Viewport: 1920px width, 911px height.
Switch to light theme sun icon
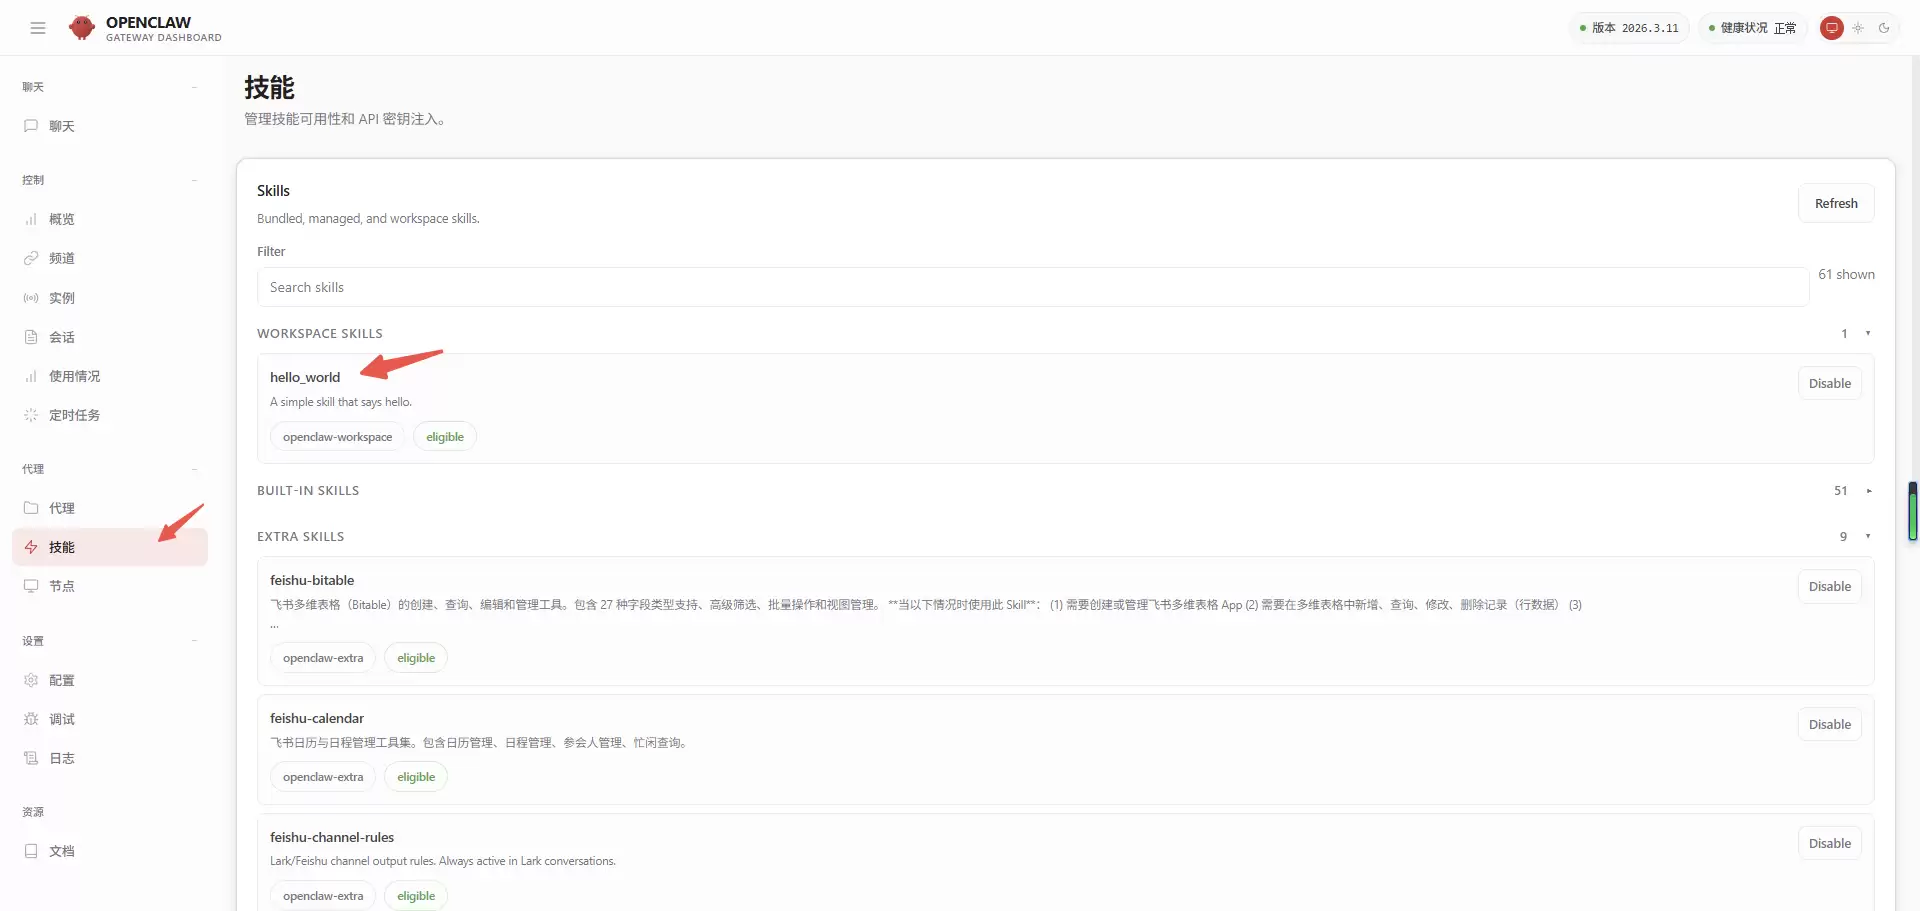click(1858, 28)
